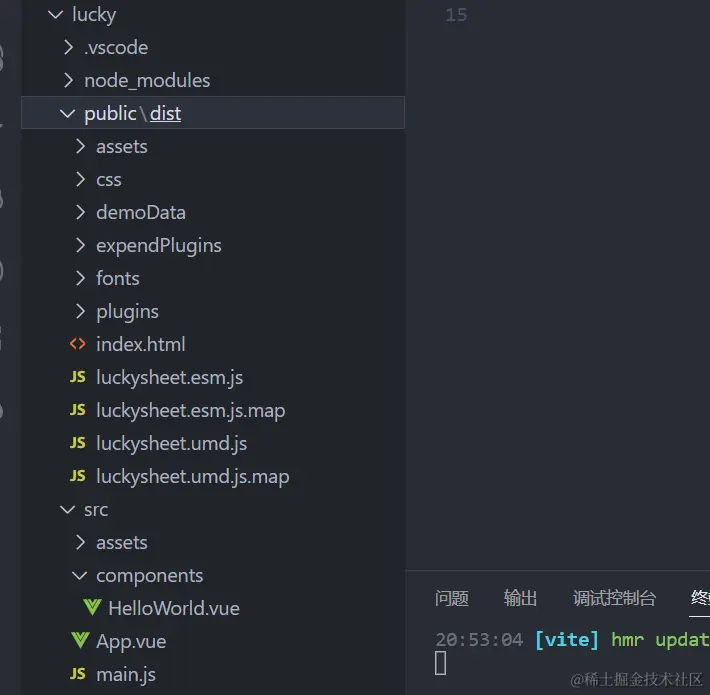Open App.vue file
The height and width of the screenshot is (695, 710).
click(x=131, y=642)
